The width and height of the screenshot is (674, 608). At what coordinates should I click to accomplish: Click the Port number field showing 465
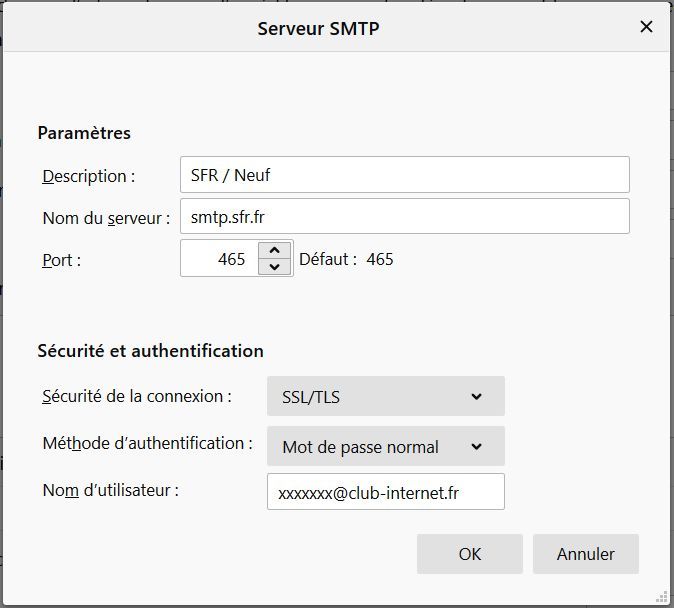(218, 259)
